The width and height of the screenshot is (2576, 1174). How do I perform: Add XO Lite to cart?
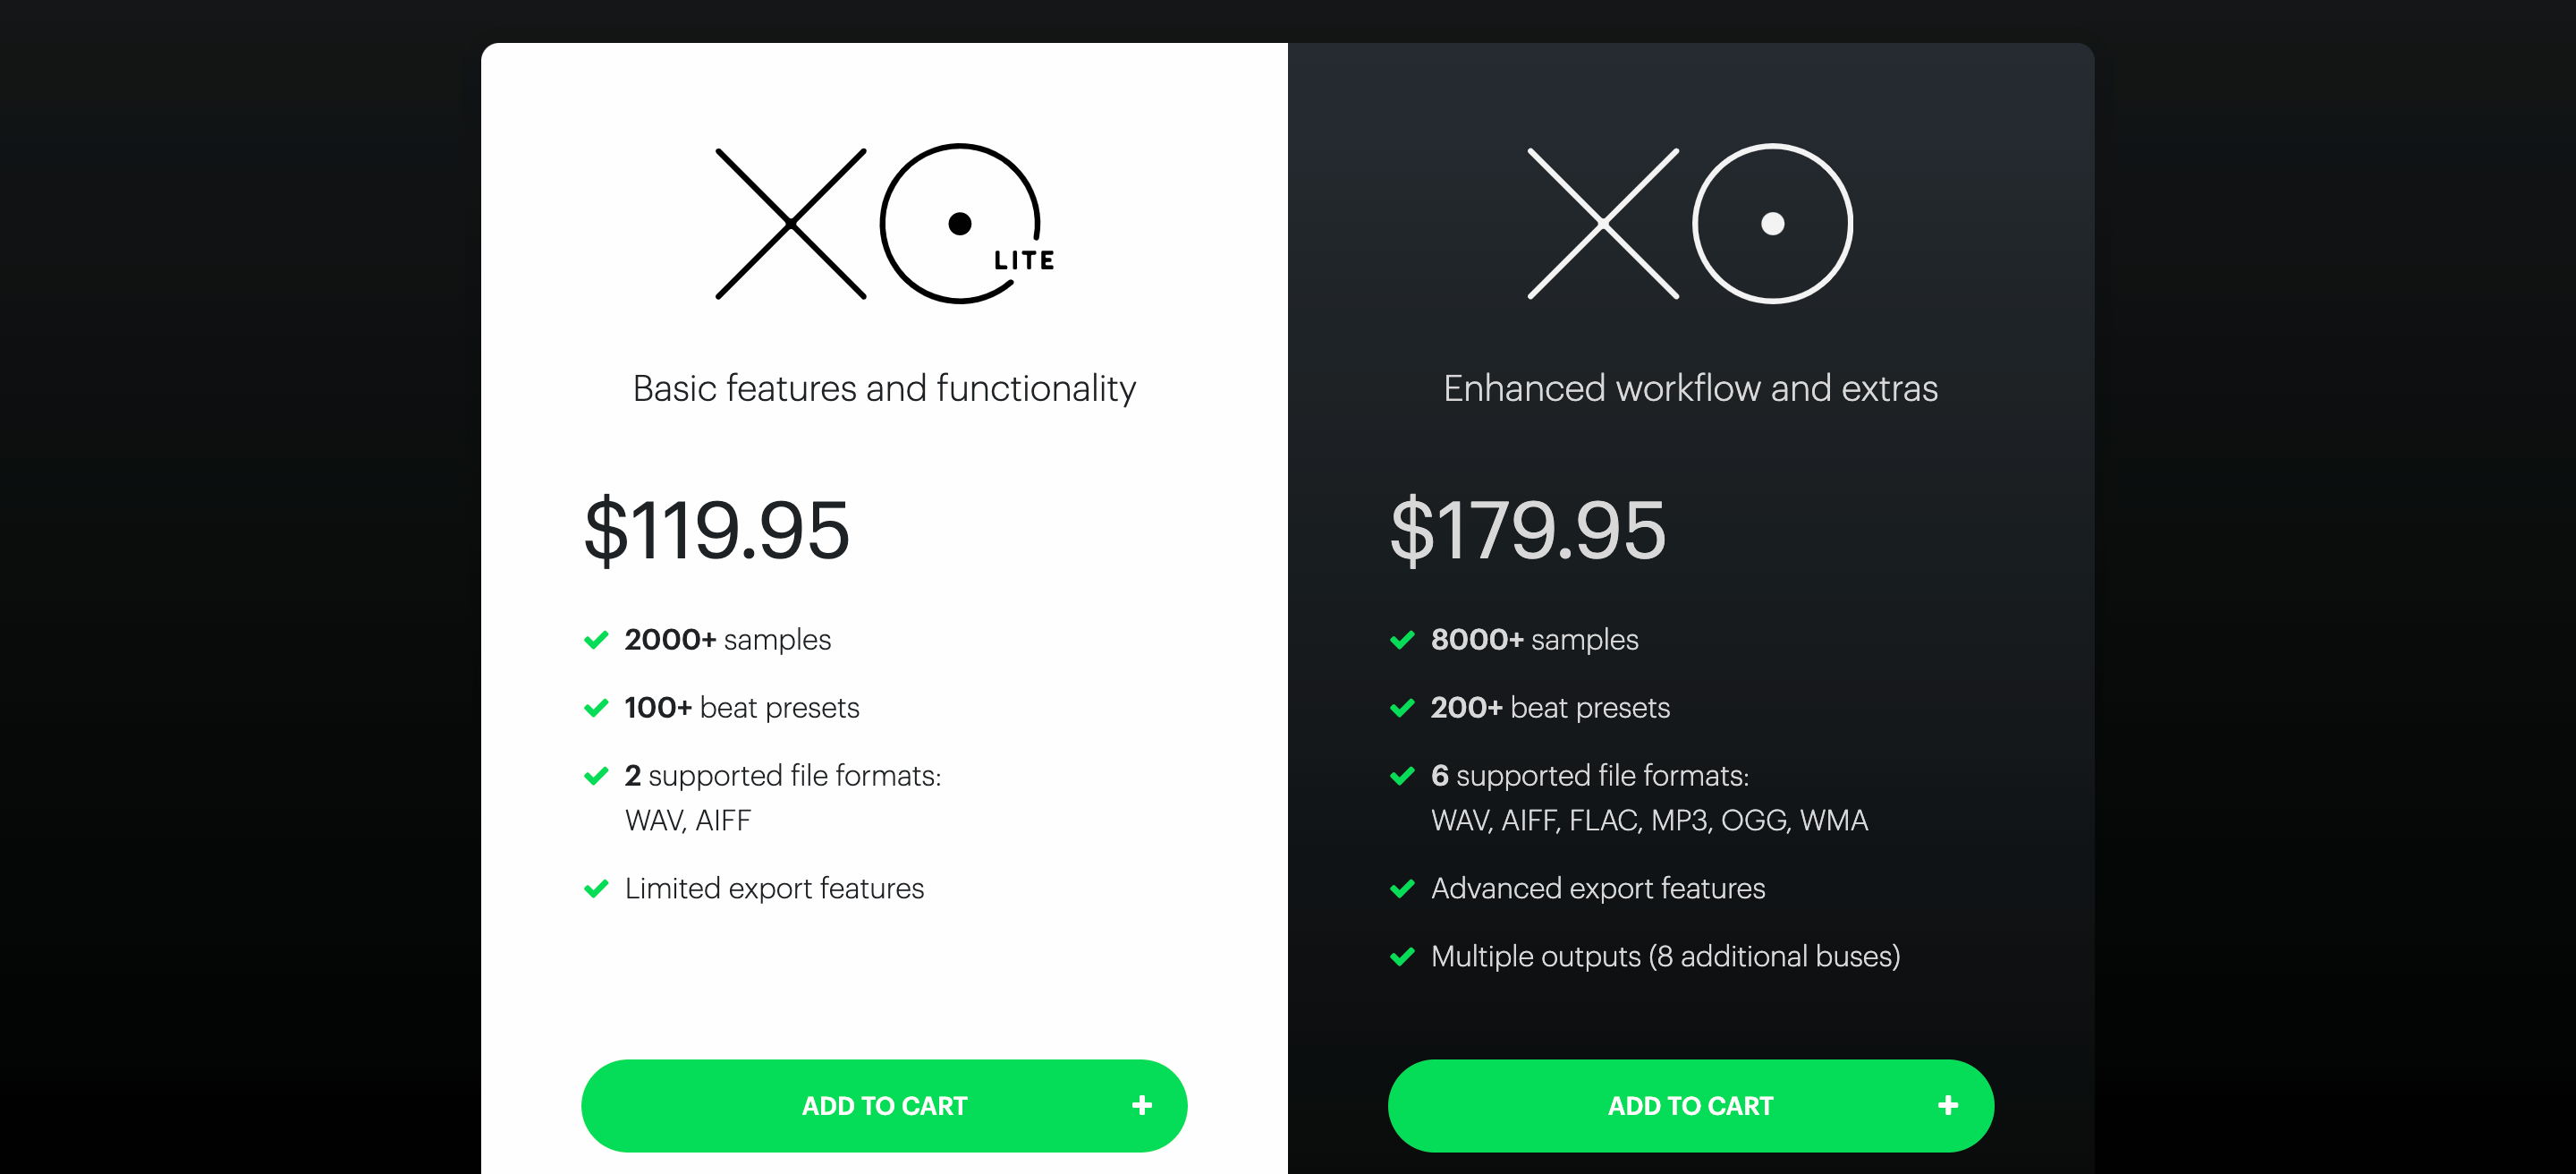click(884, 1105)
